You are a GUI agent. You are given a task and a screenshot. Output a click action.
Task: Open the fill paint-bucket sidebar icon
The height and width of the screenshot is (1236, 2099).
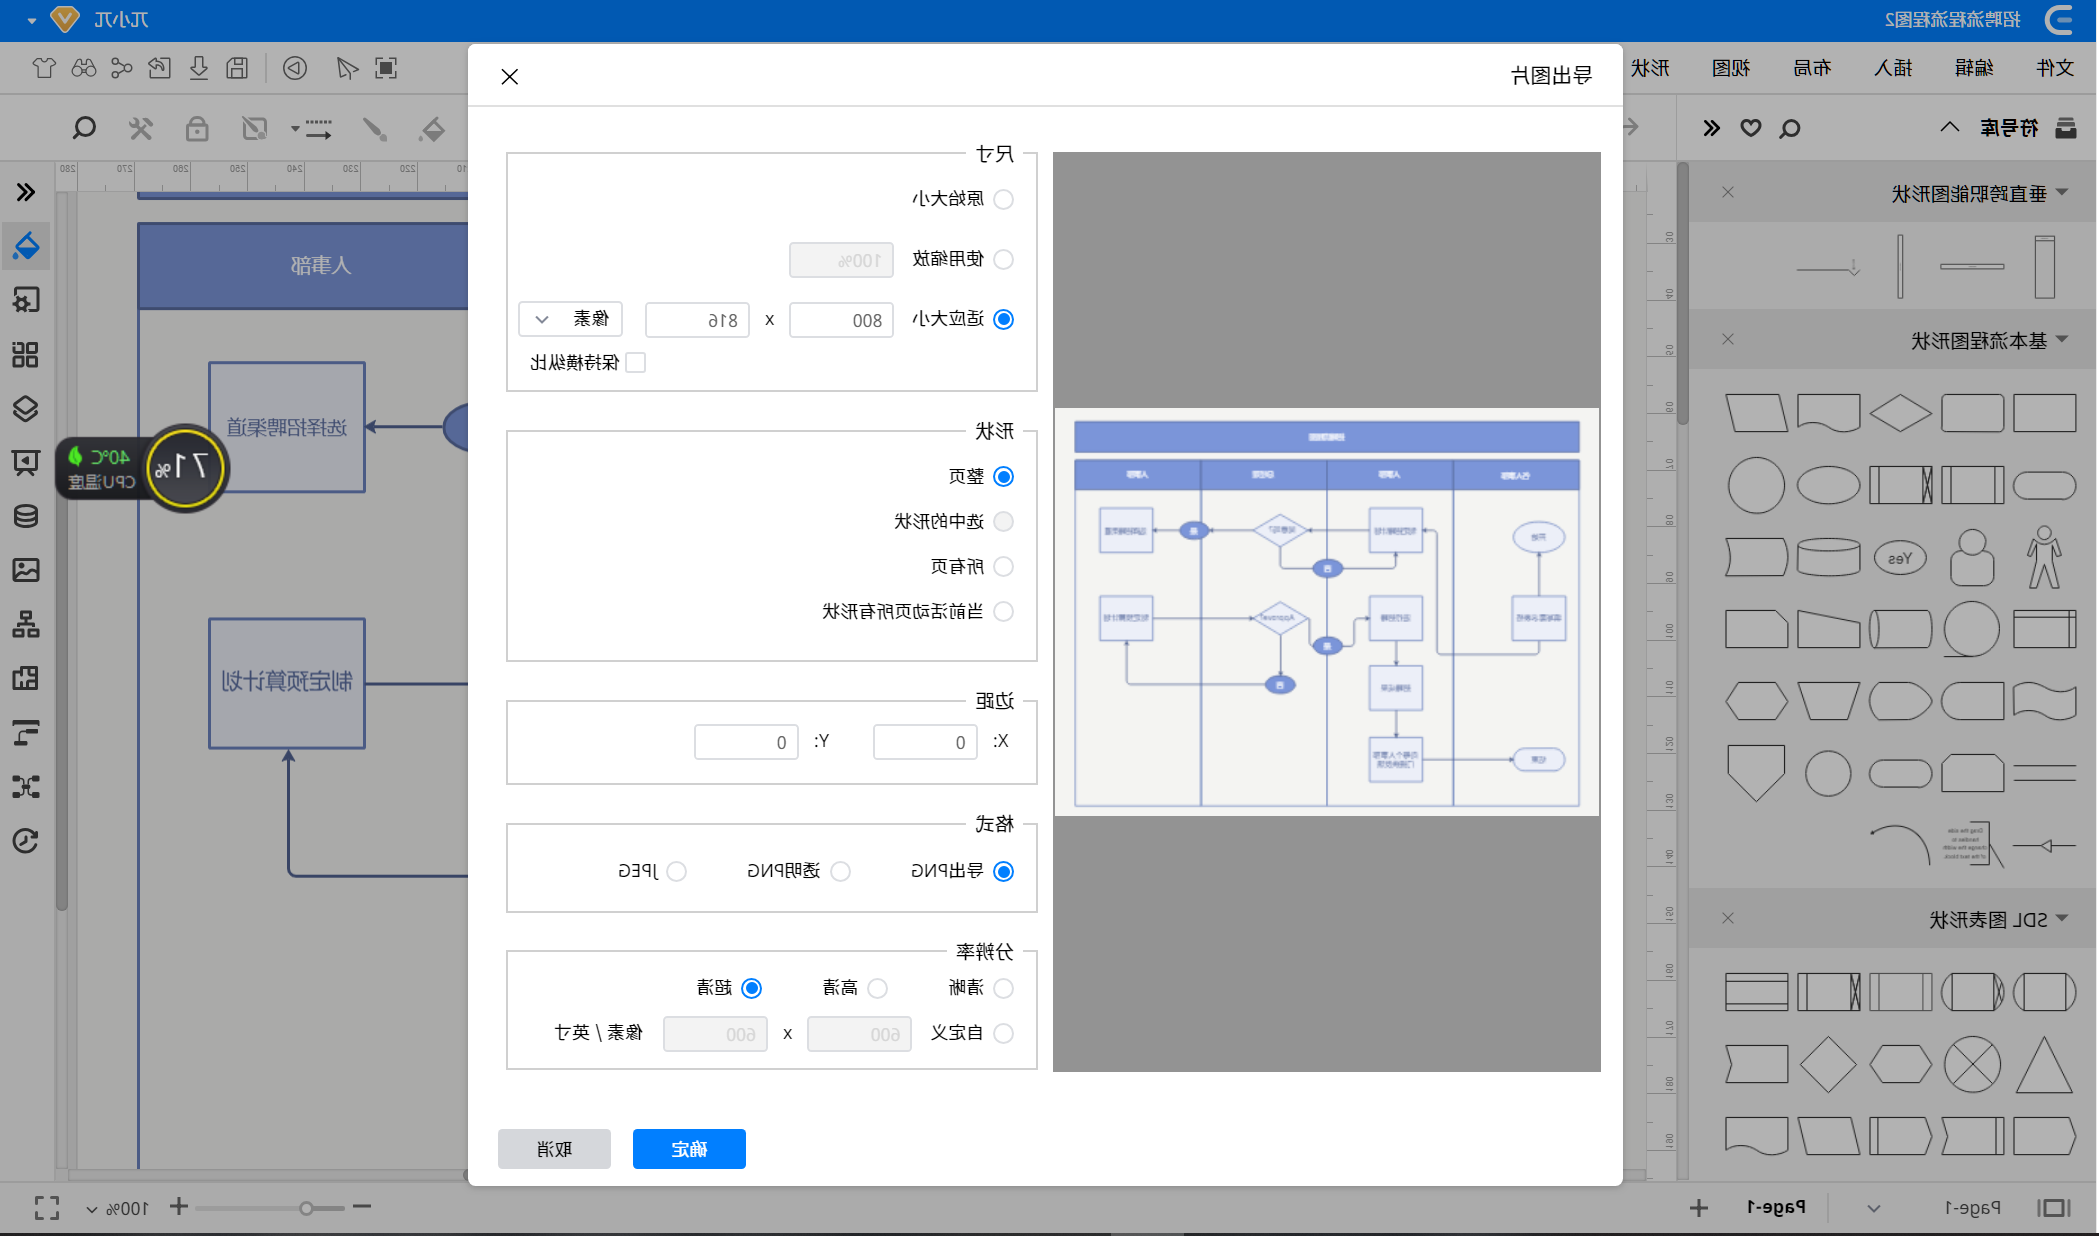click(x=26, y=246)
